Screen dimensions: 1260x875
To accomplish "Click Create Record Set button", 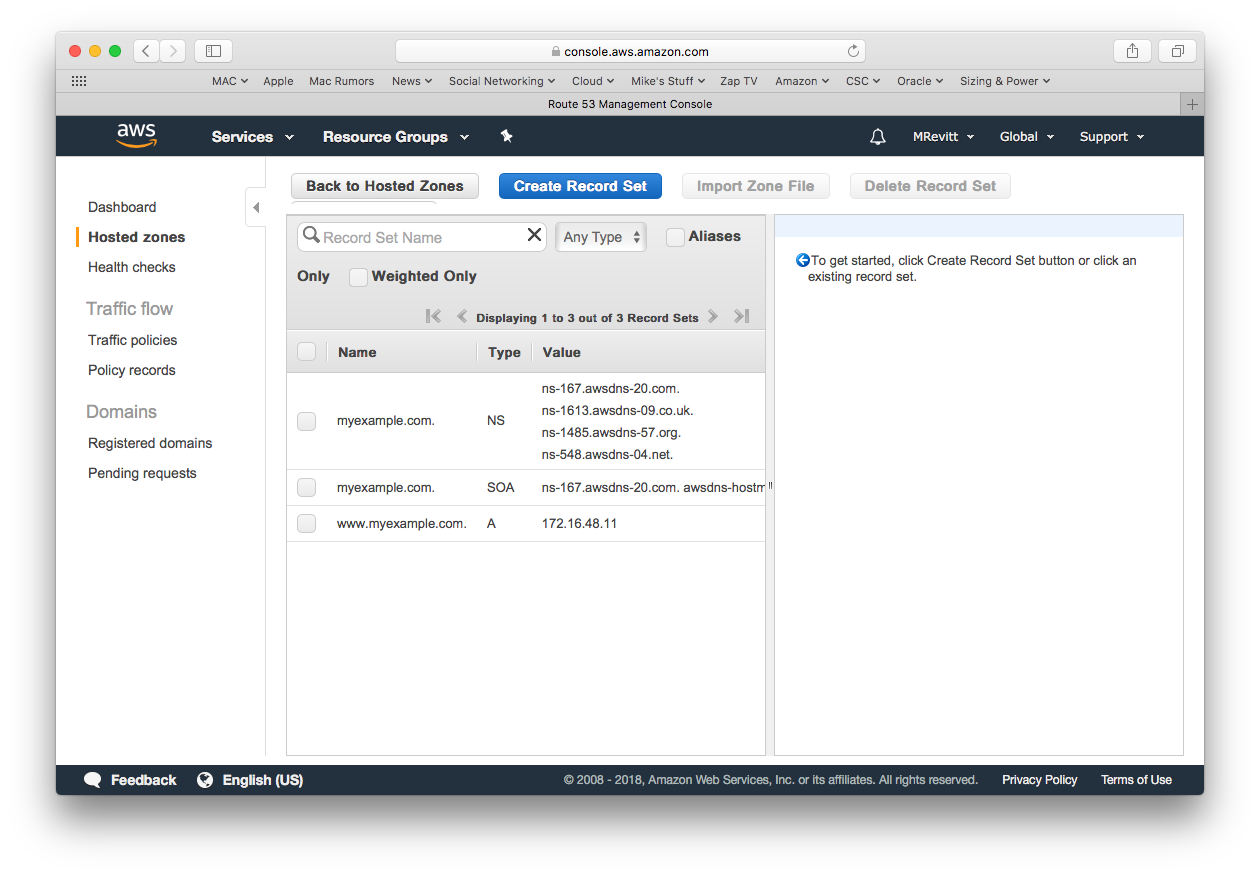I will pyautogui.click(x=580, y=186).
